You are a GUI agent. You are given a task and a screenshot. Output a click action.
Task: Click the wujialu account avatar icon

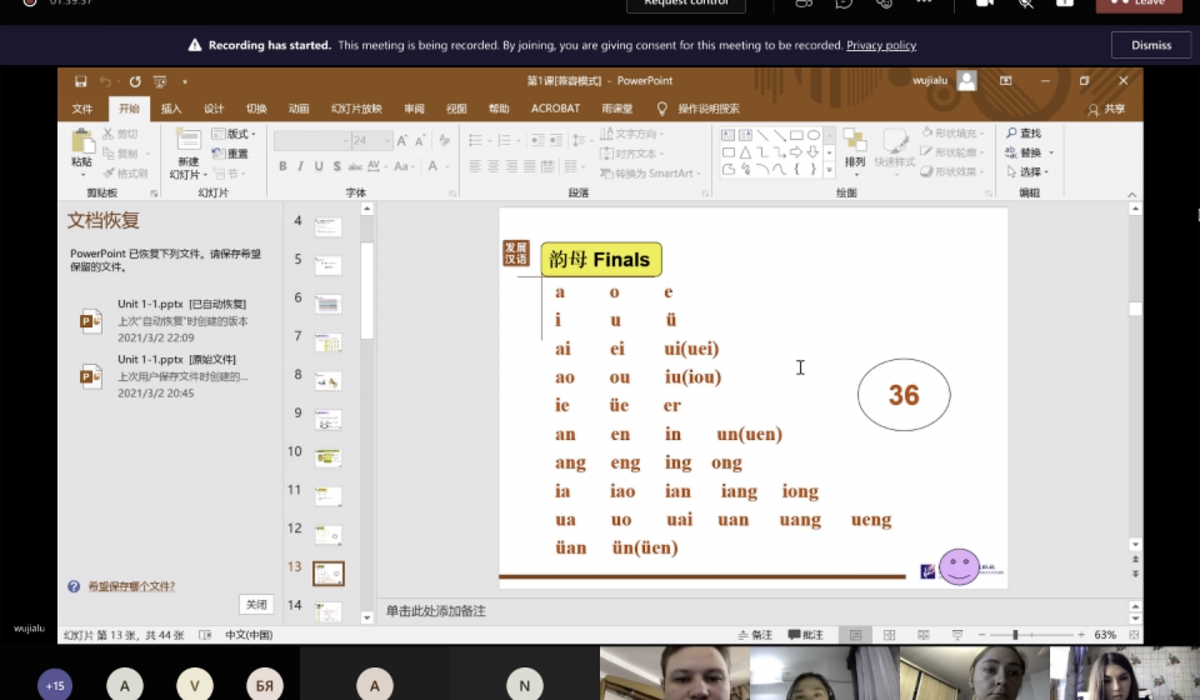966,81
